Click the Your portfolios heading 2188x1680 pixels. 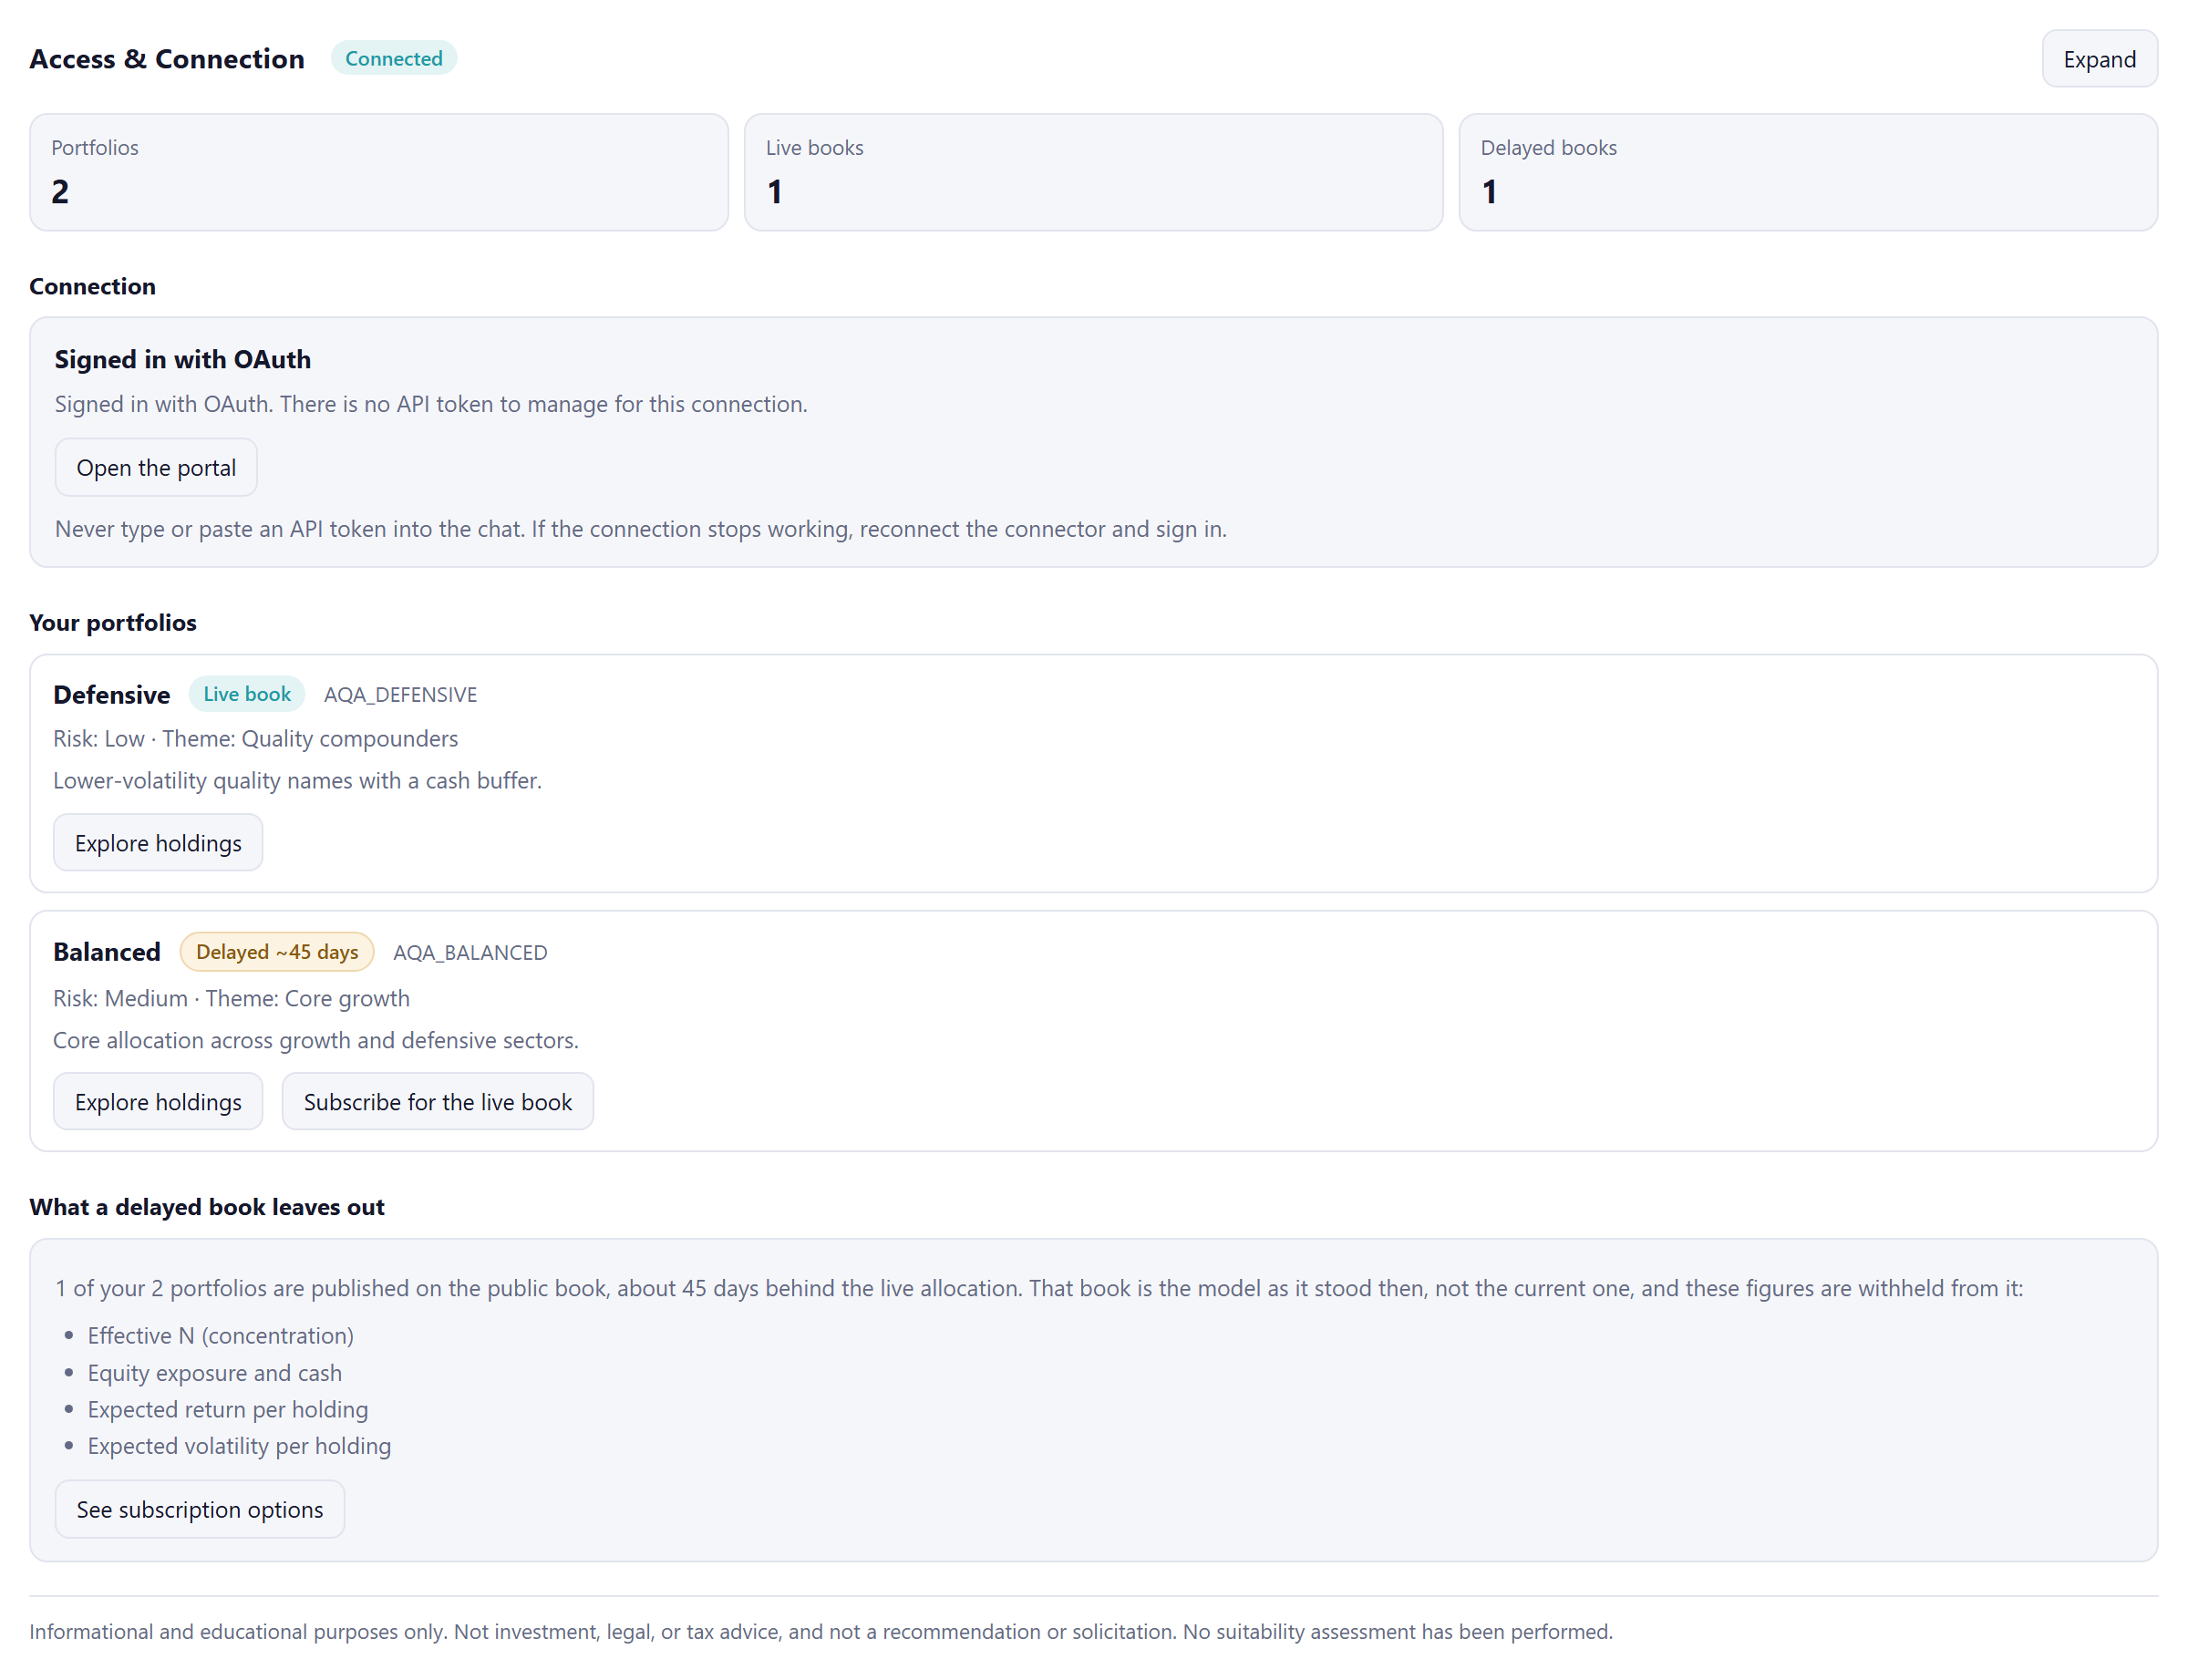tap(113, 622)
